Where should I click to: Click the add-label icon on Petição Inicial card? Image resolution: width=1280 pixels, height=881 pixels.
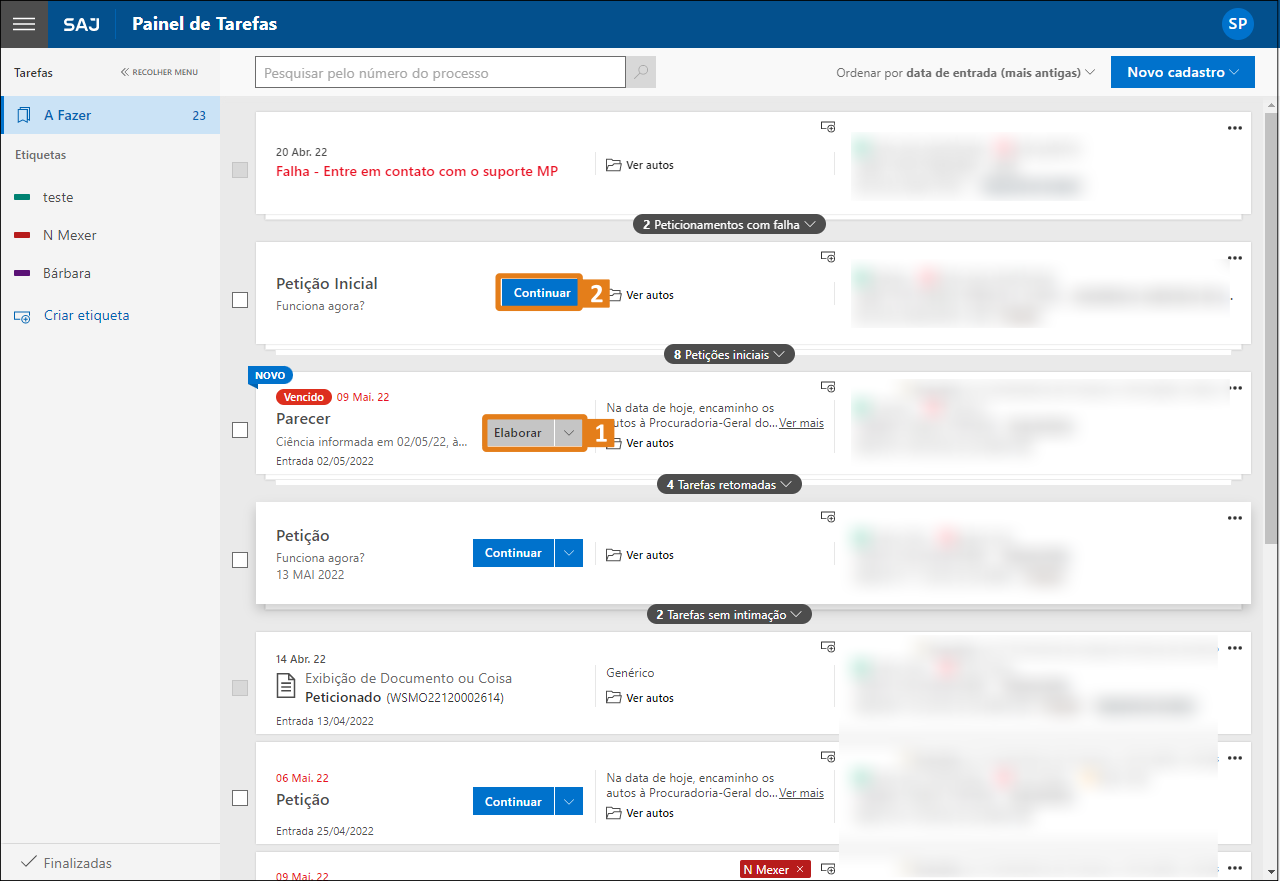click(x=828, y=257)
